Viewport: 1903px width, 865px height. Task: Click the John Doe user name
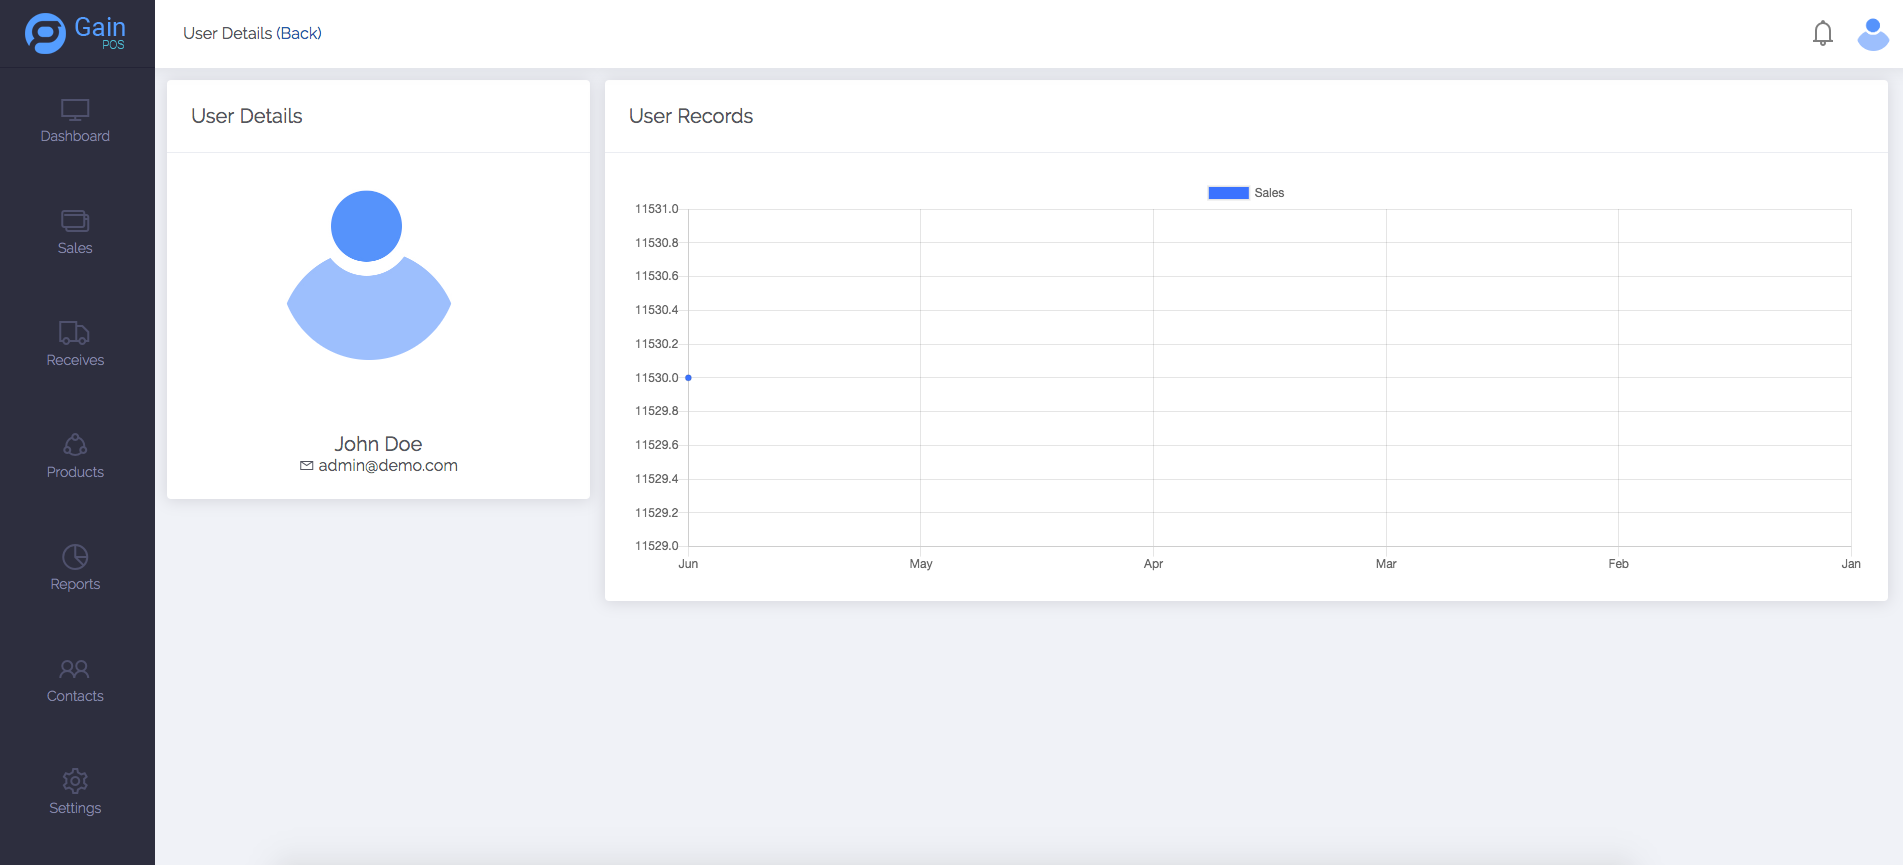[378, 444]
